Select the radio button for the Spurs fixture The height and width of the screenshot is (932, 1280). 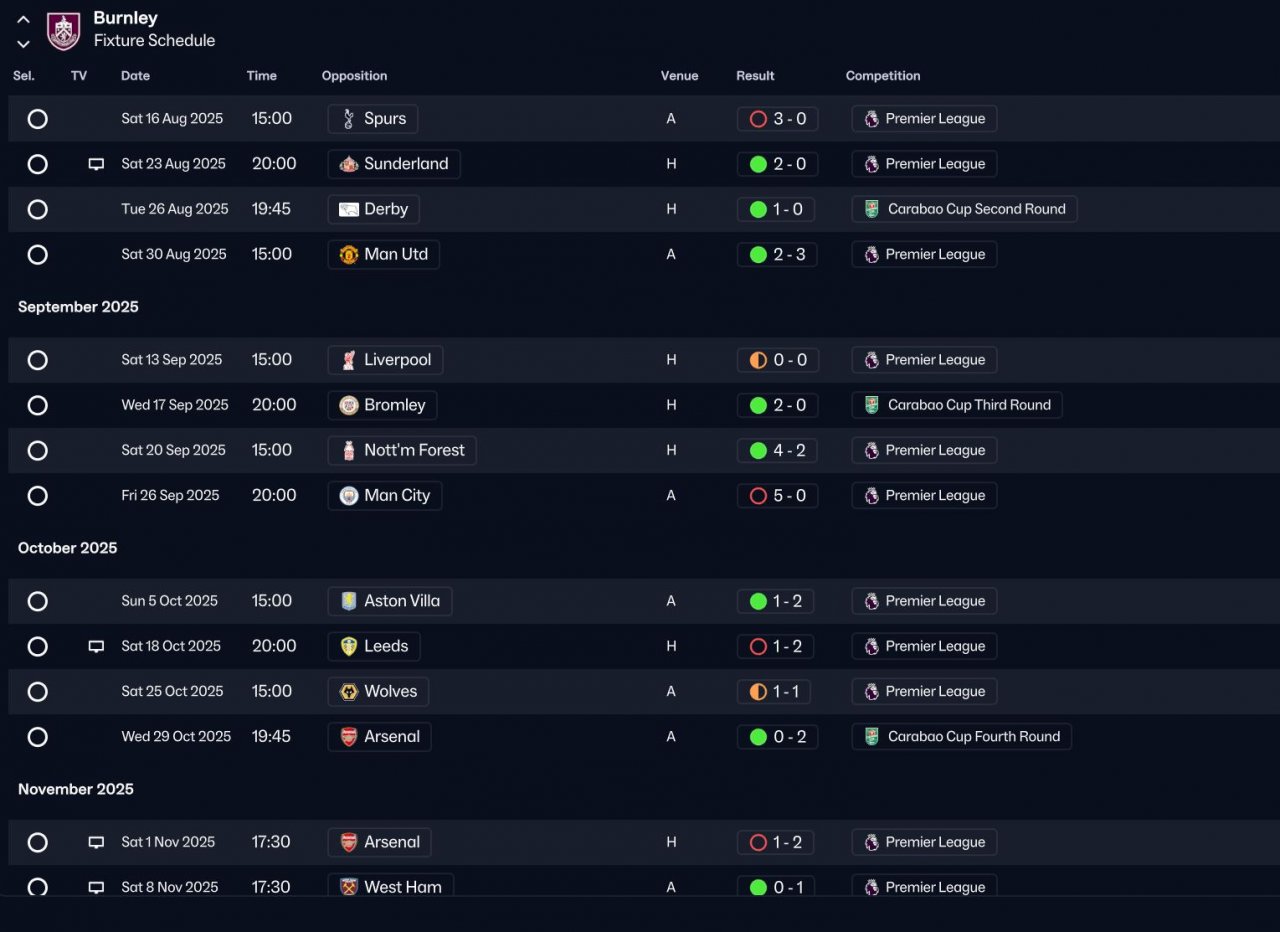pyautogui.click(x=37, y=119)
